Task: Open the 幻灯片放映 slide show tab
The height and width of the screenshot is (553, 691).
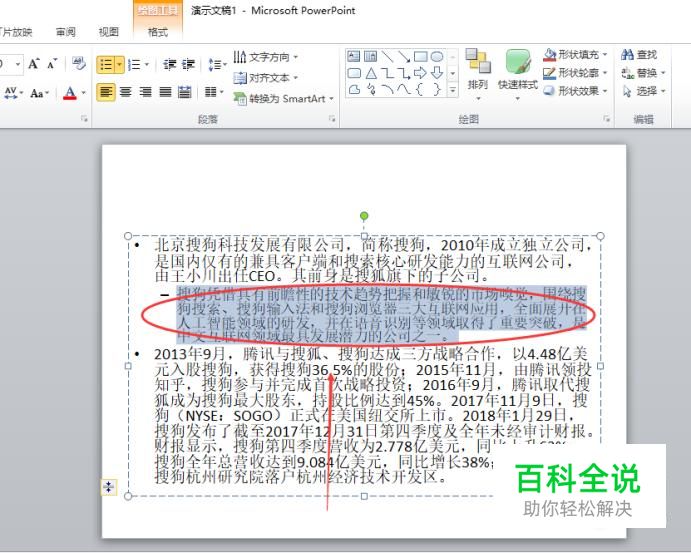Action: pos(16,32)
